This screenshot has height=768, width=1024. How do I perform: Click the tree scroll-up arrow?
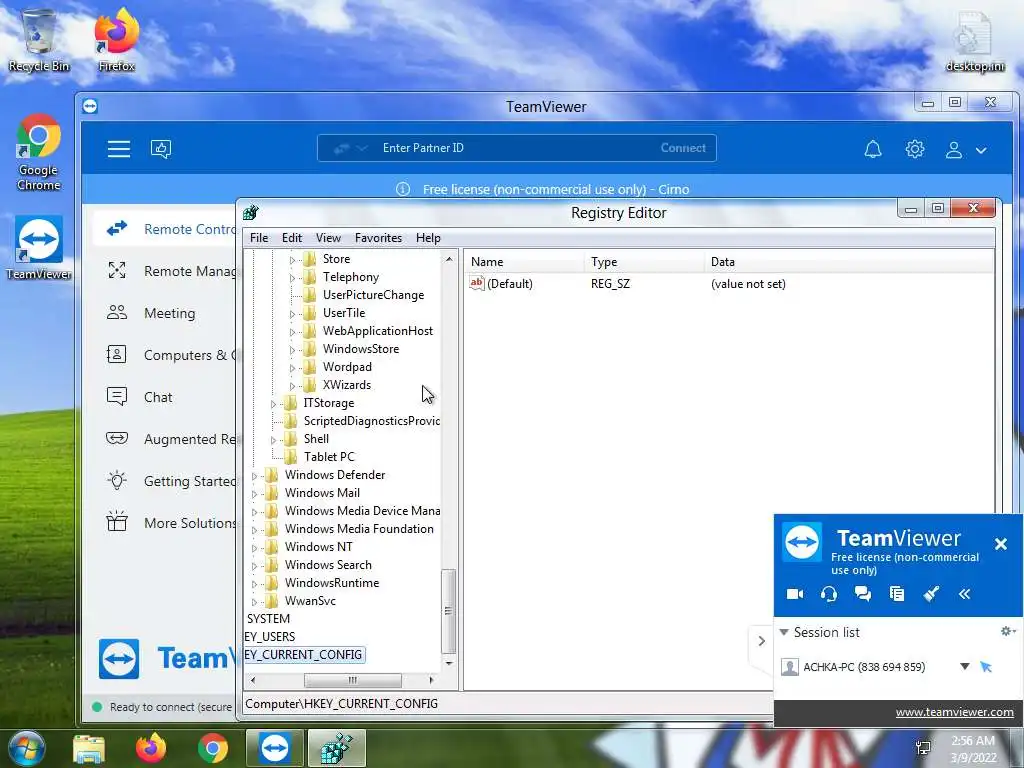[x=449, y=259]
